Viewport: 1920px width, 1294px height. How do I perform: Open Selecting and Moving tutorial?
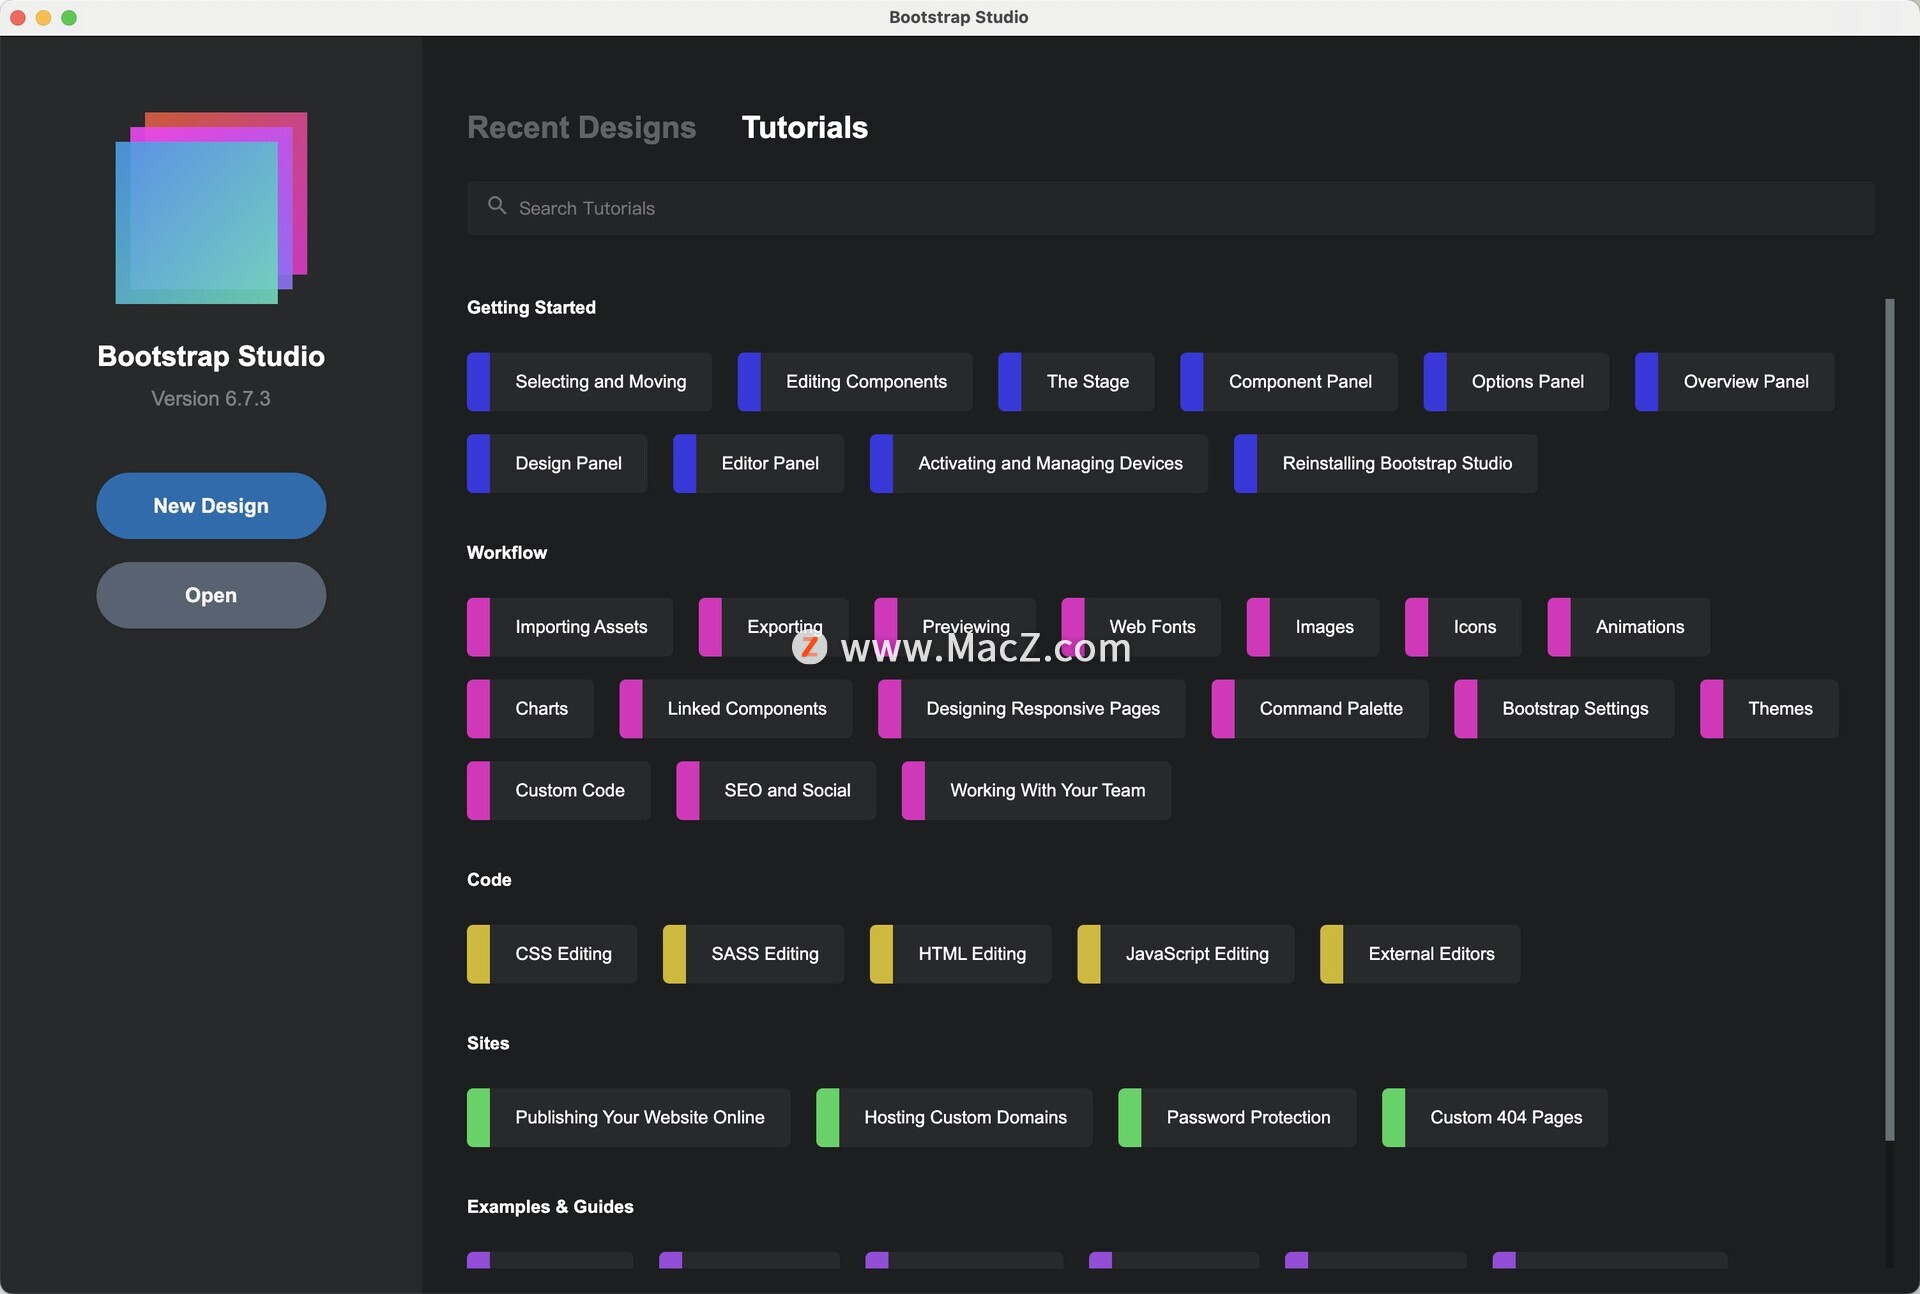[589, 382]
